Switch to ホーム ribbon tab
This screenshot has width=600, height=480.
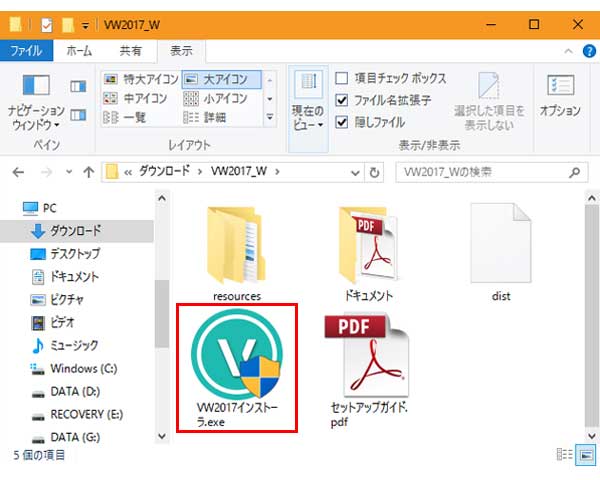pyautogui.click(x=79, y=51)
